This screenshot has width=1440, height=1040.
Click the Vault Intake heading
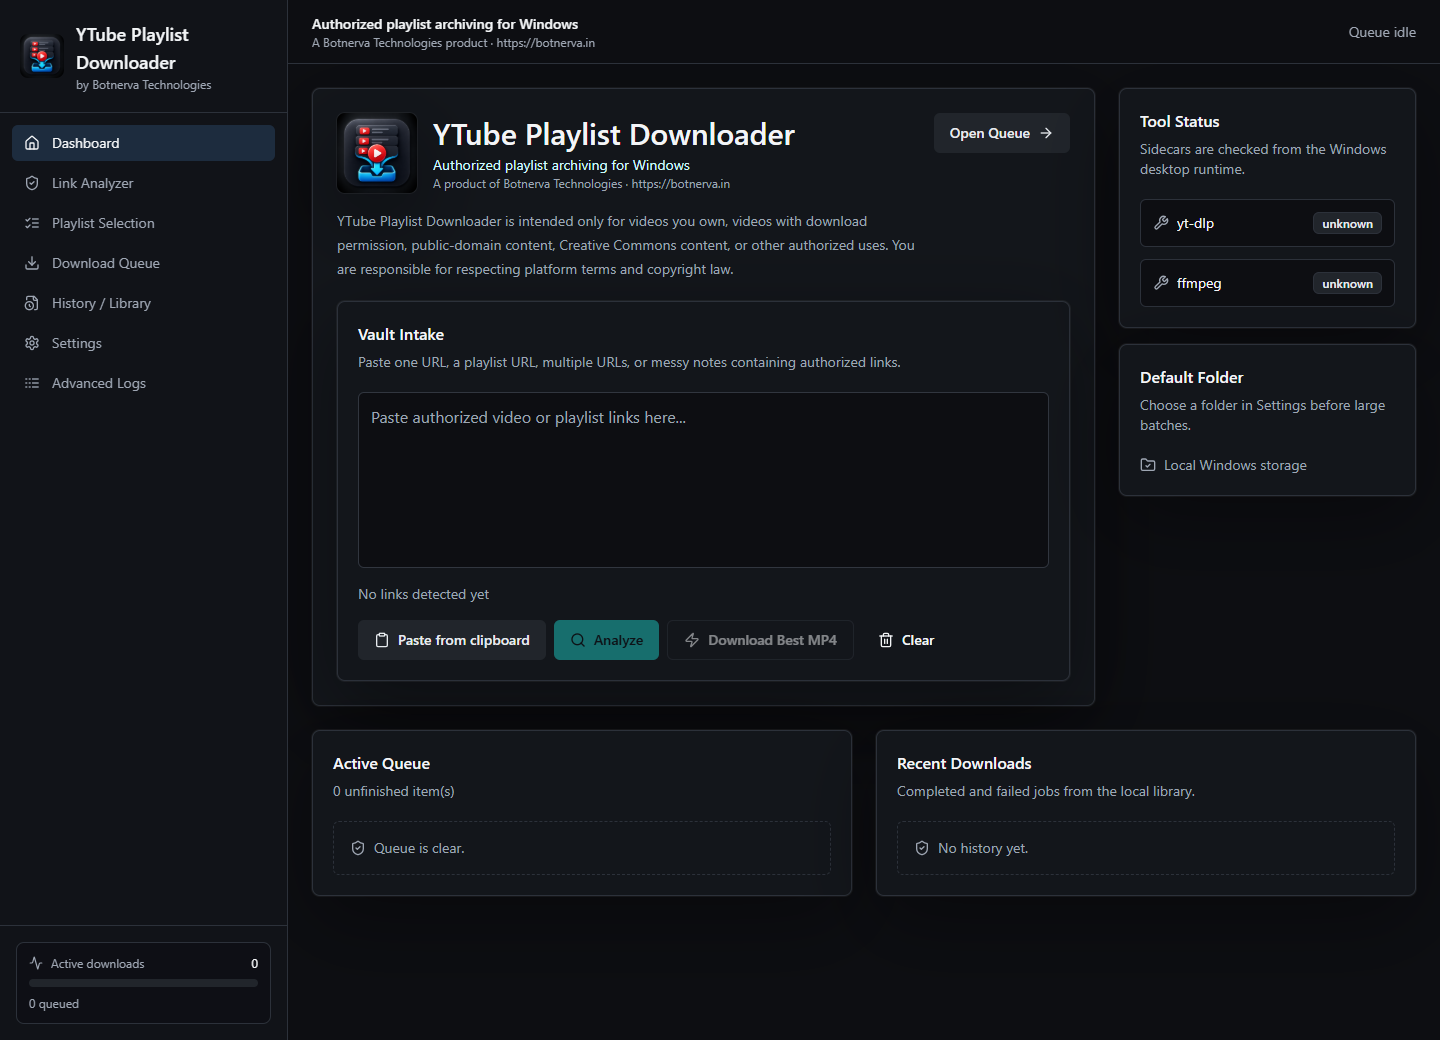(x=401, y=334)
